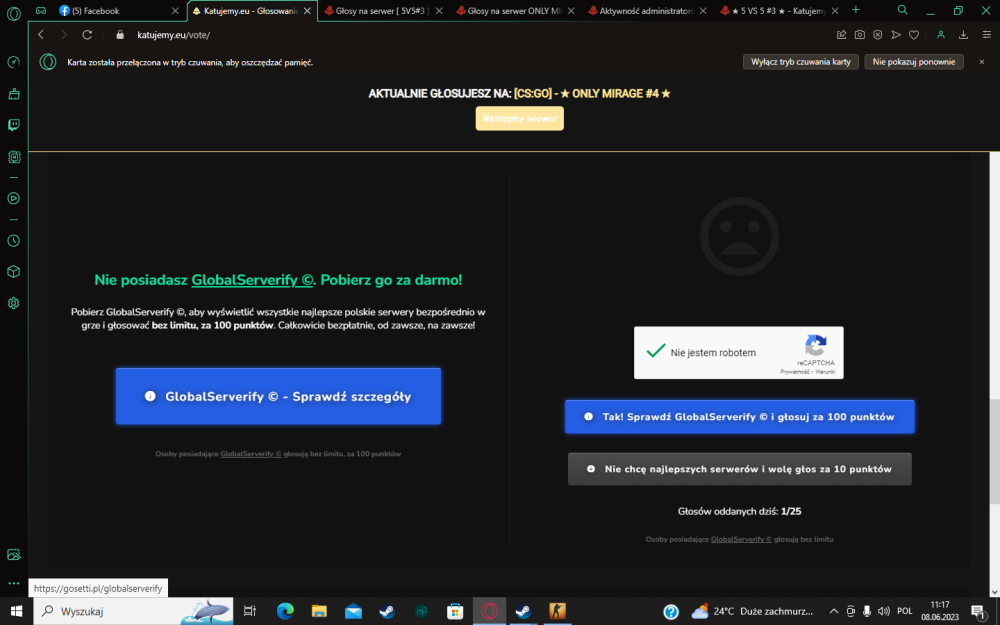This screenshot has width=1000, height=625.
Task: Open reCAPTCHA Prywatność link
Action: click(795, 372)
